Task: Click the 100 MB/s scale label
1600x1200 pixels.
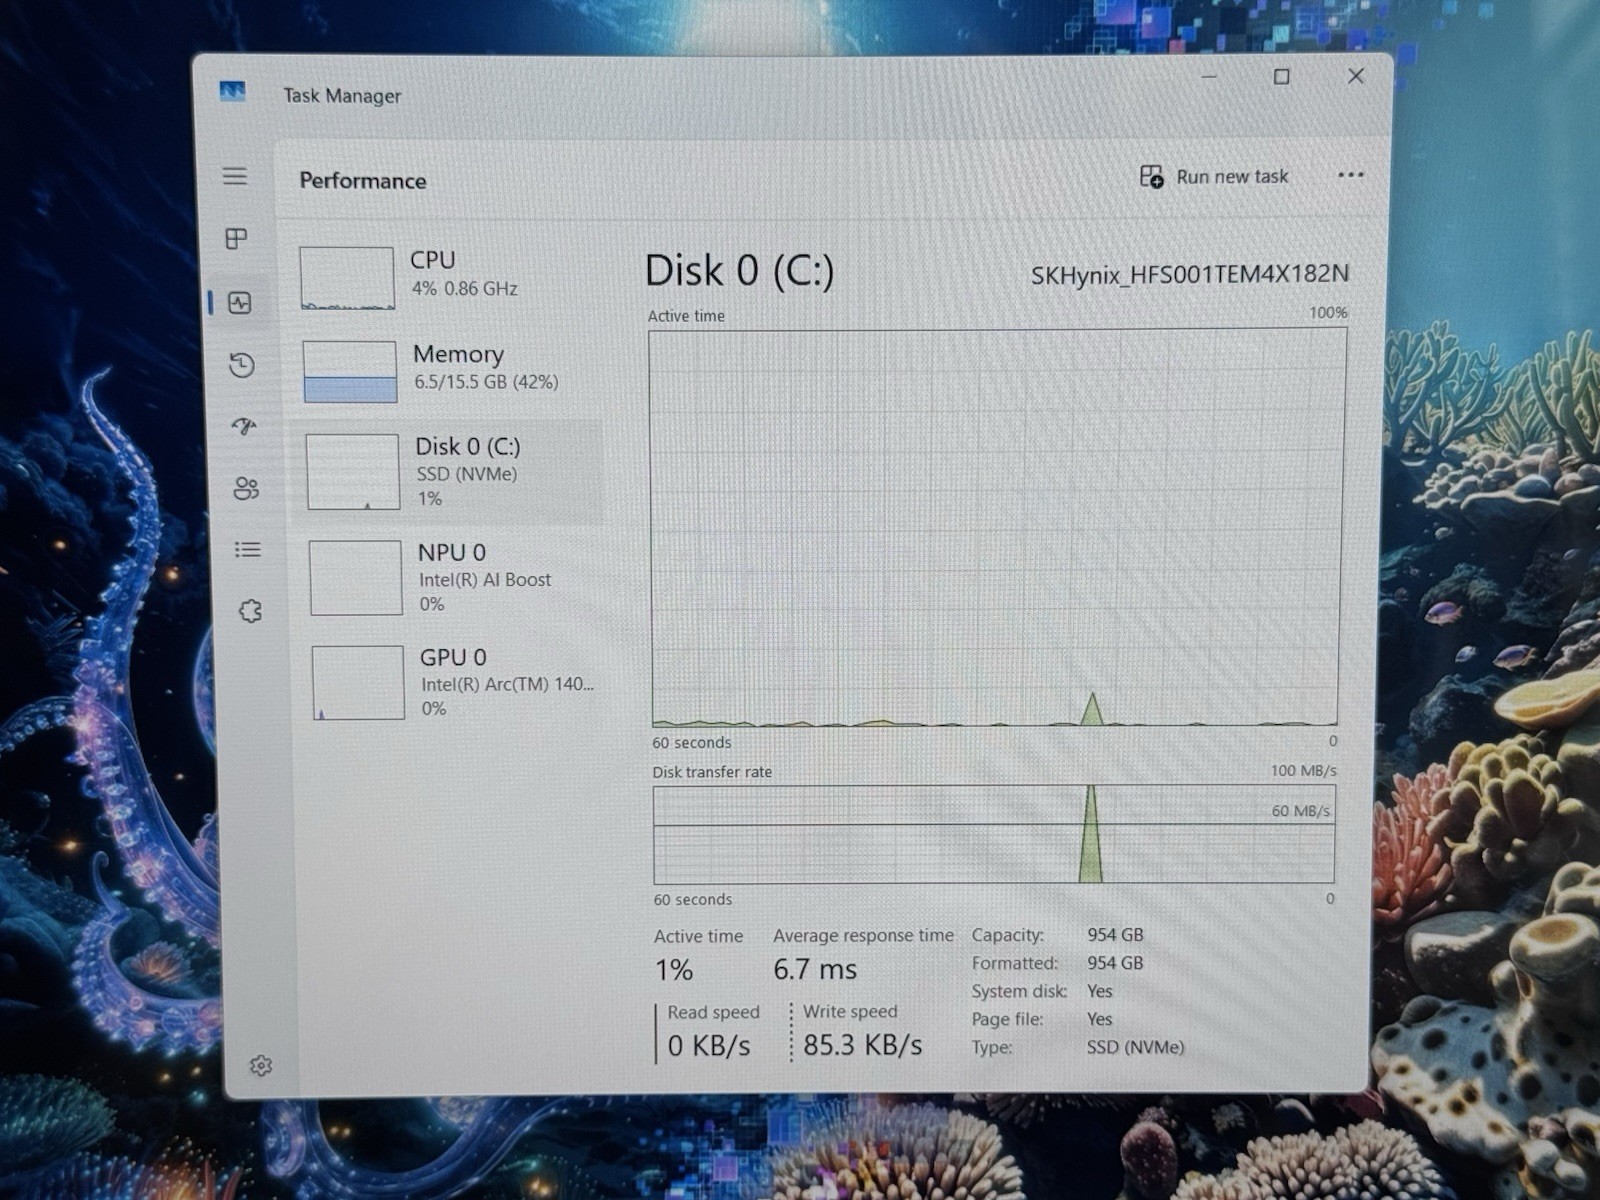Action: [x=1303, y=771]
